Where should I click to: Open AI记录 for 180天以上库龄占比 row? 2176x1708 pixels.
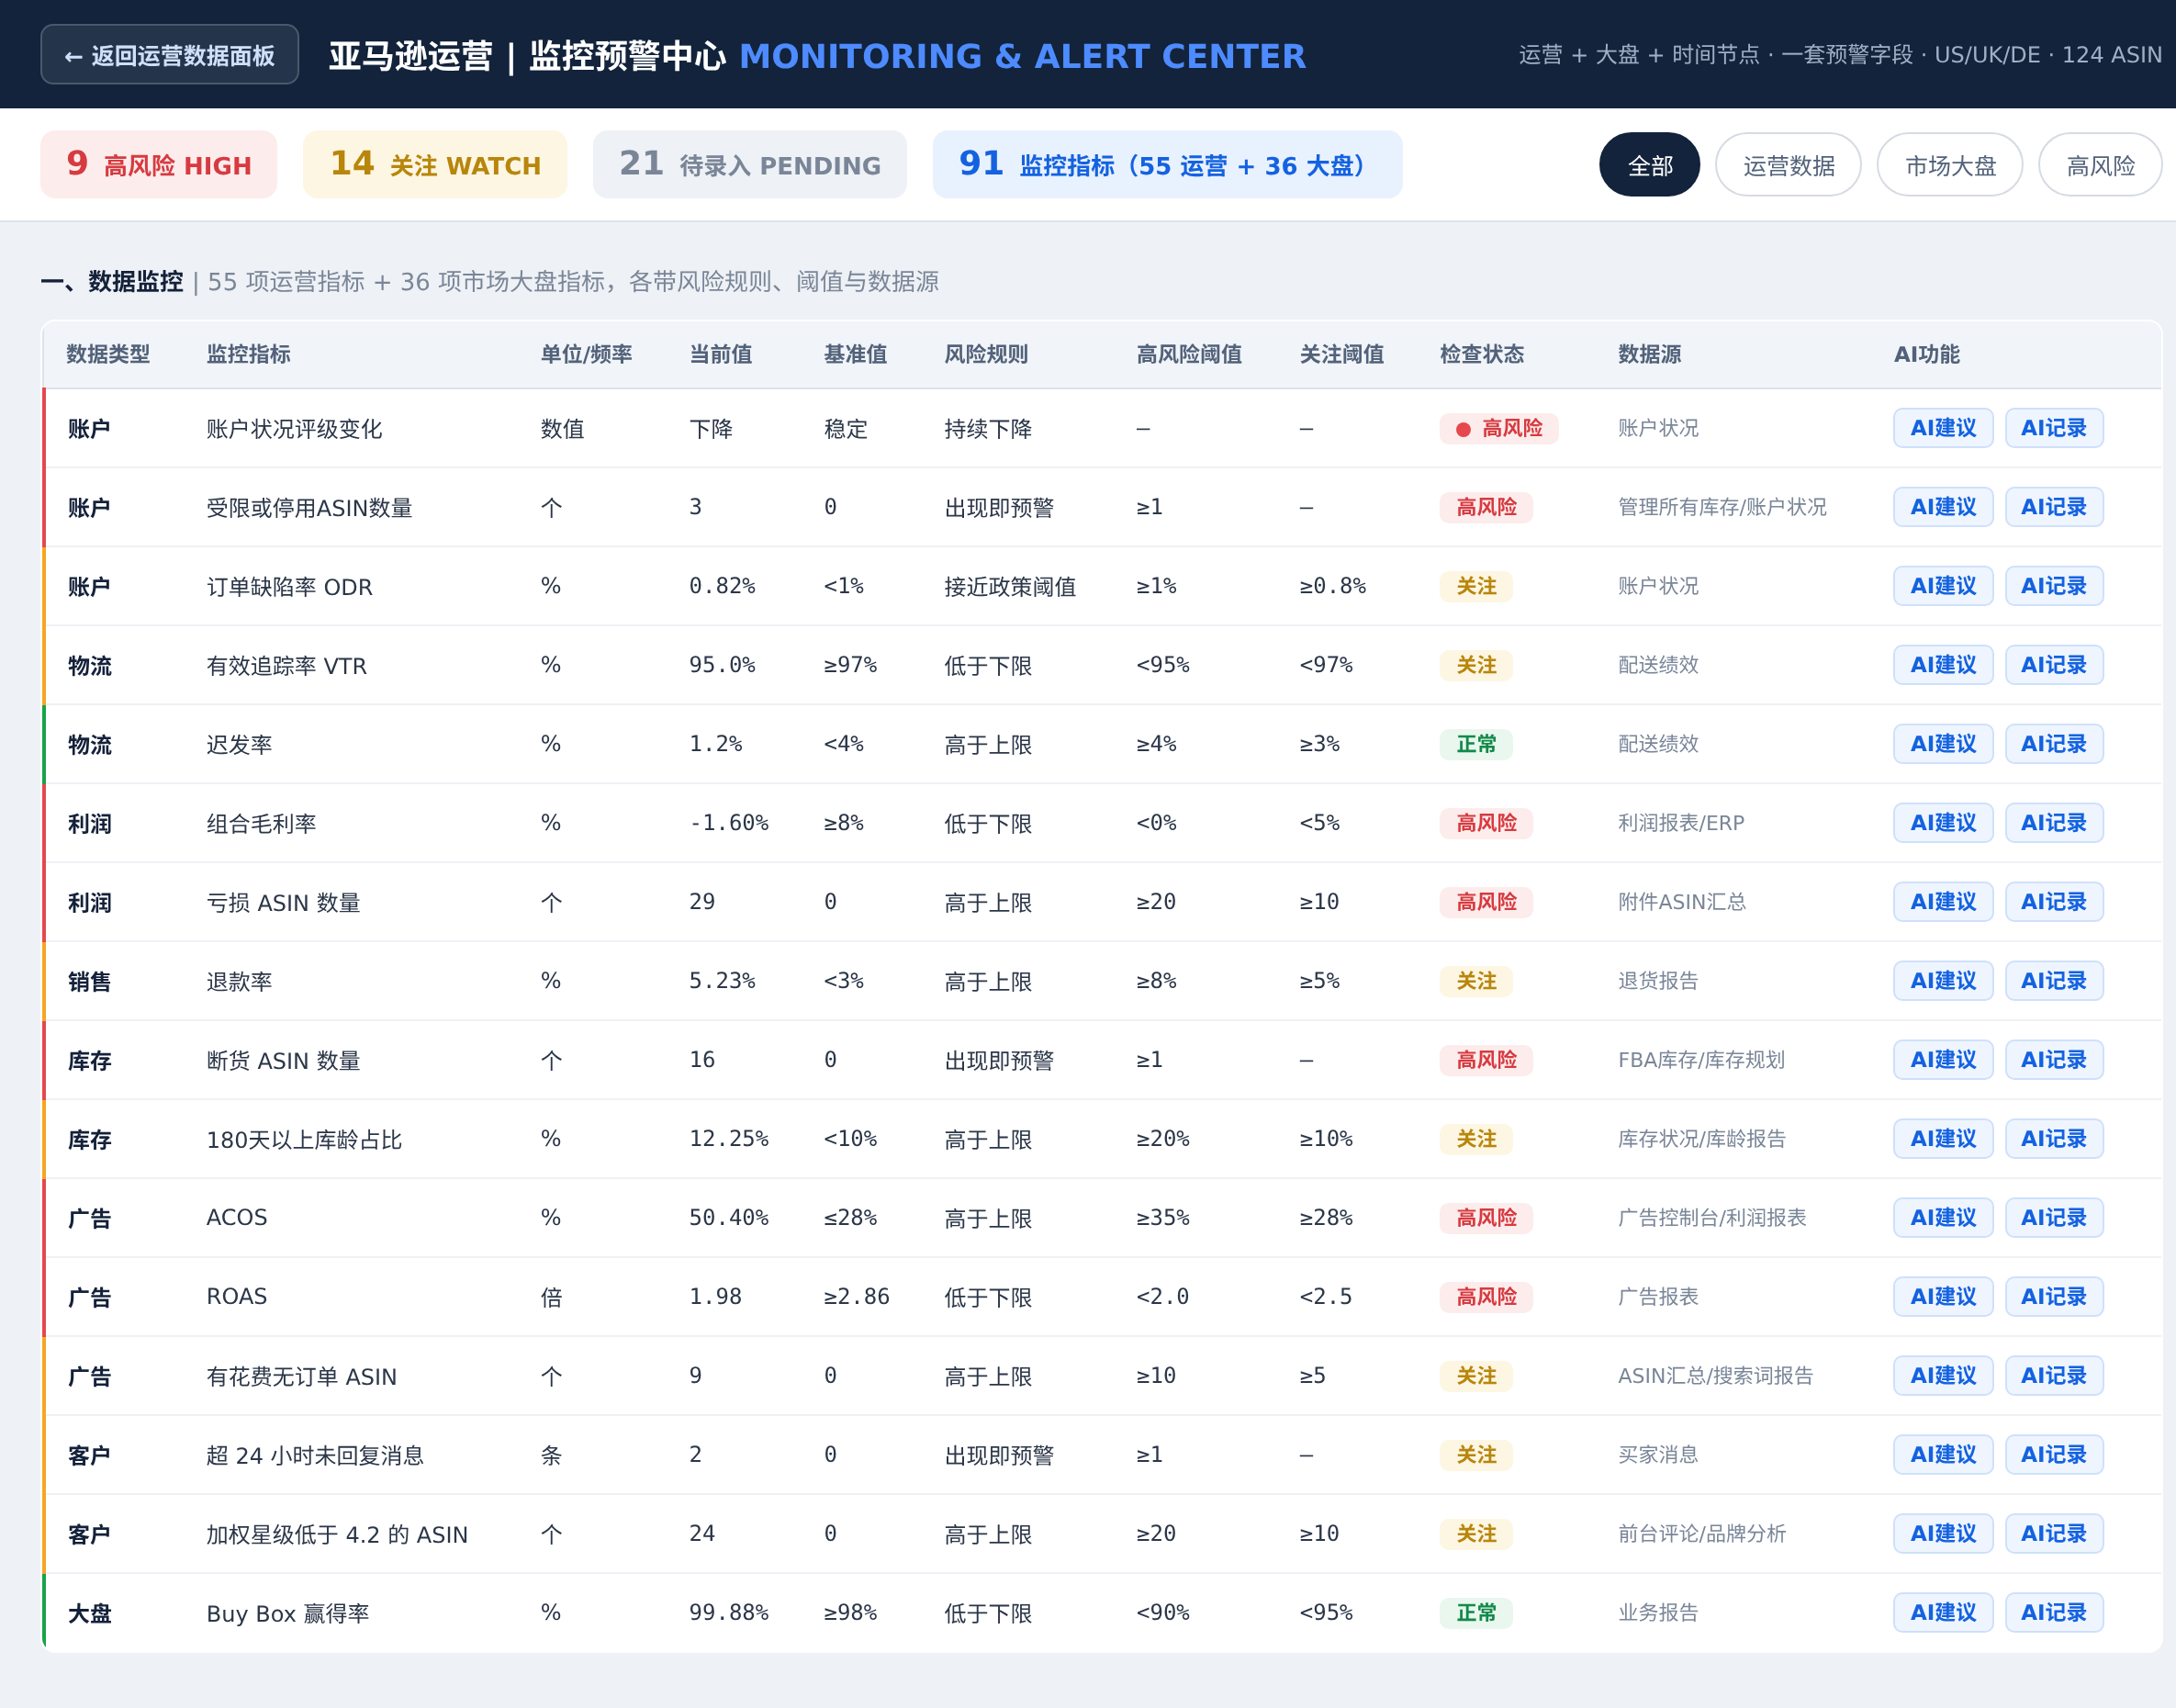(2054, 1139)
